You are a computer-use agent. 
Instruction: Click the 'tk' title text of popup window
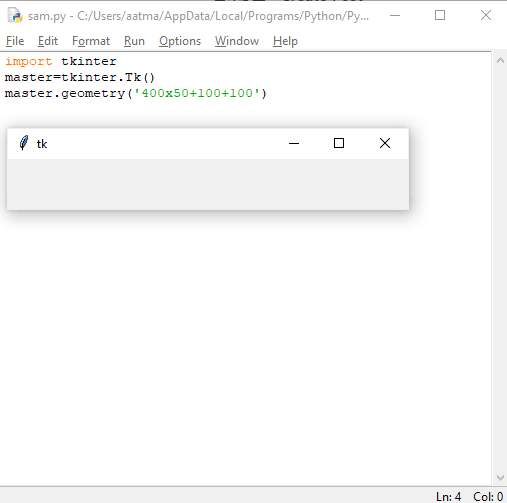[42, 144]
